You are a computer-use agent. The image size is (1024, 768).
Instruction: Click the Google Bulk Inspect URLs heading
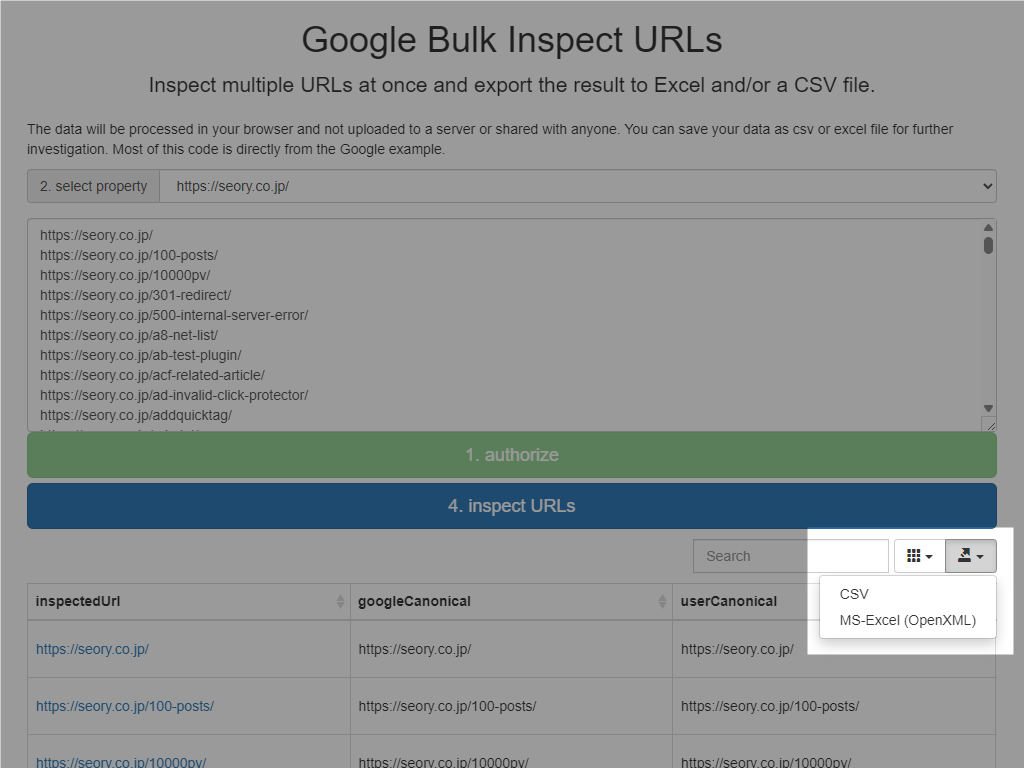[x=512, y=40]
